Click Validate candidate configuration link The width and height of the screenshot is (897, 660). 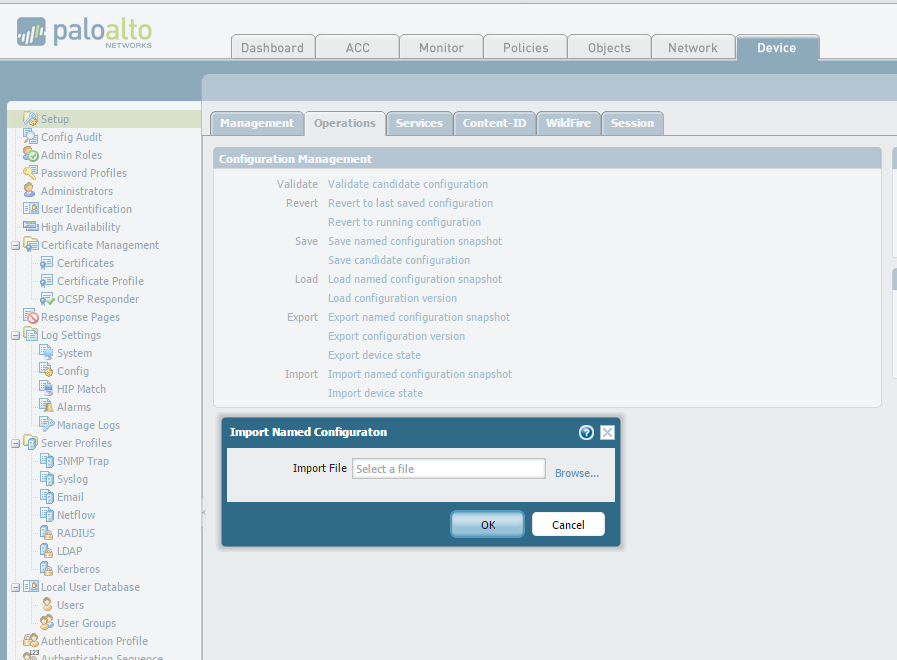408,184
